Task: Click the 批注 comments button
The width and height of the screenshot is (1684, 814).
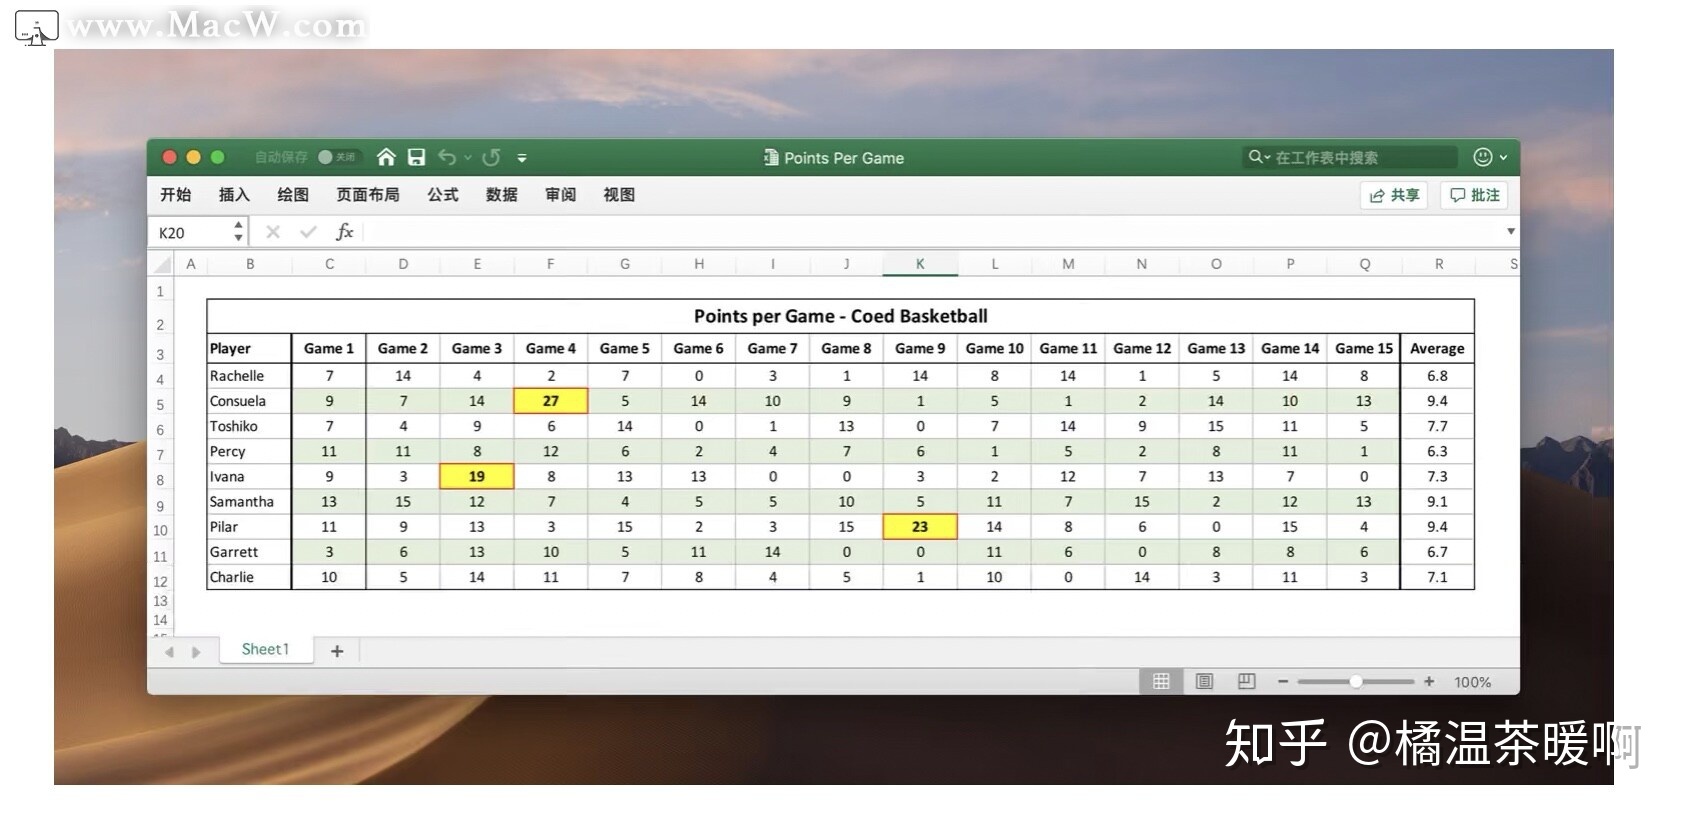Action: pyautogui.click(x=1474, y=195)
